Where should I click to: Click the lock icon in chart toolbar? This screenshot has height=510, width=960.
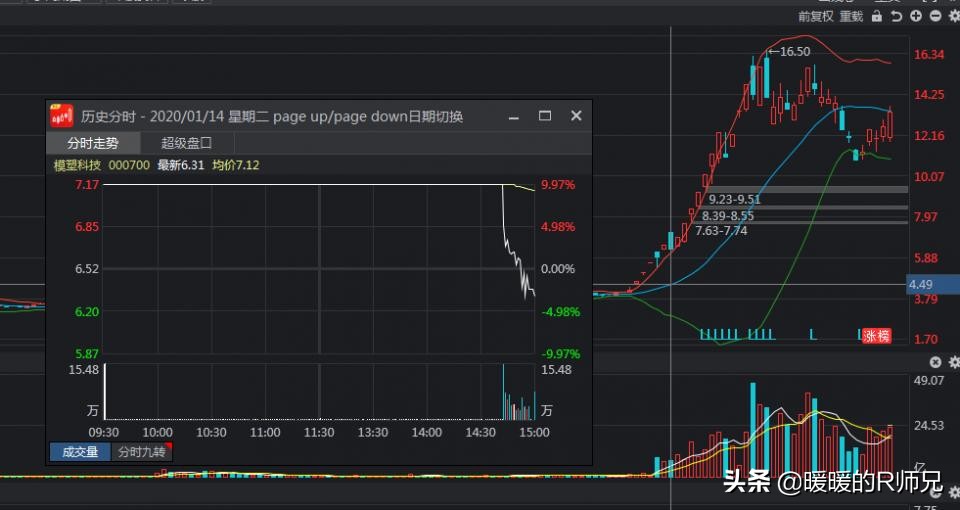(x=877, y=16)
